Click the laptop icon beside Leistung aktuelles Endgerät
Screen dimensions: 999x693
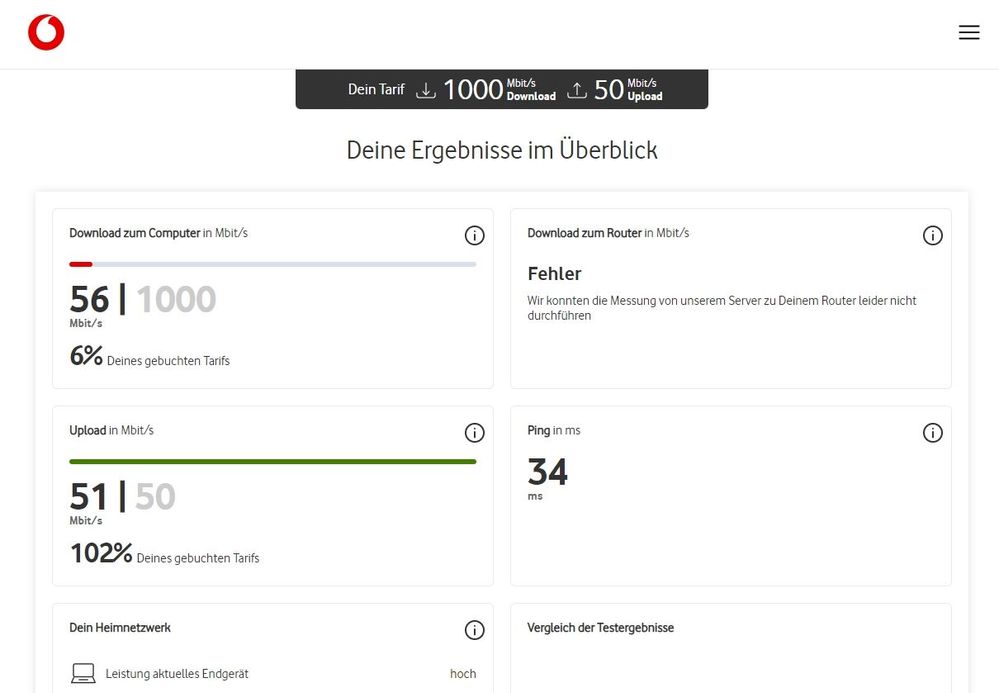[x=83, y=673]
